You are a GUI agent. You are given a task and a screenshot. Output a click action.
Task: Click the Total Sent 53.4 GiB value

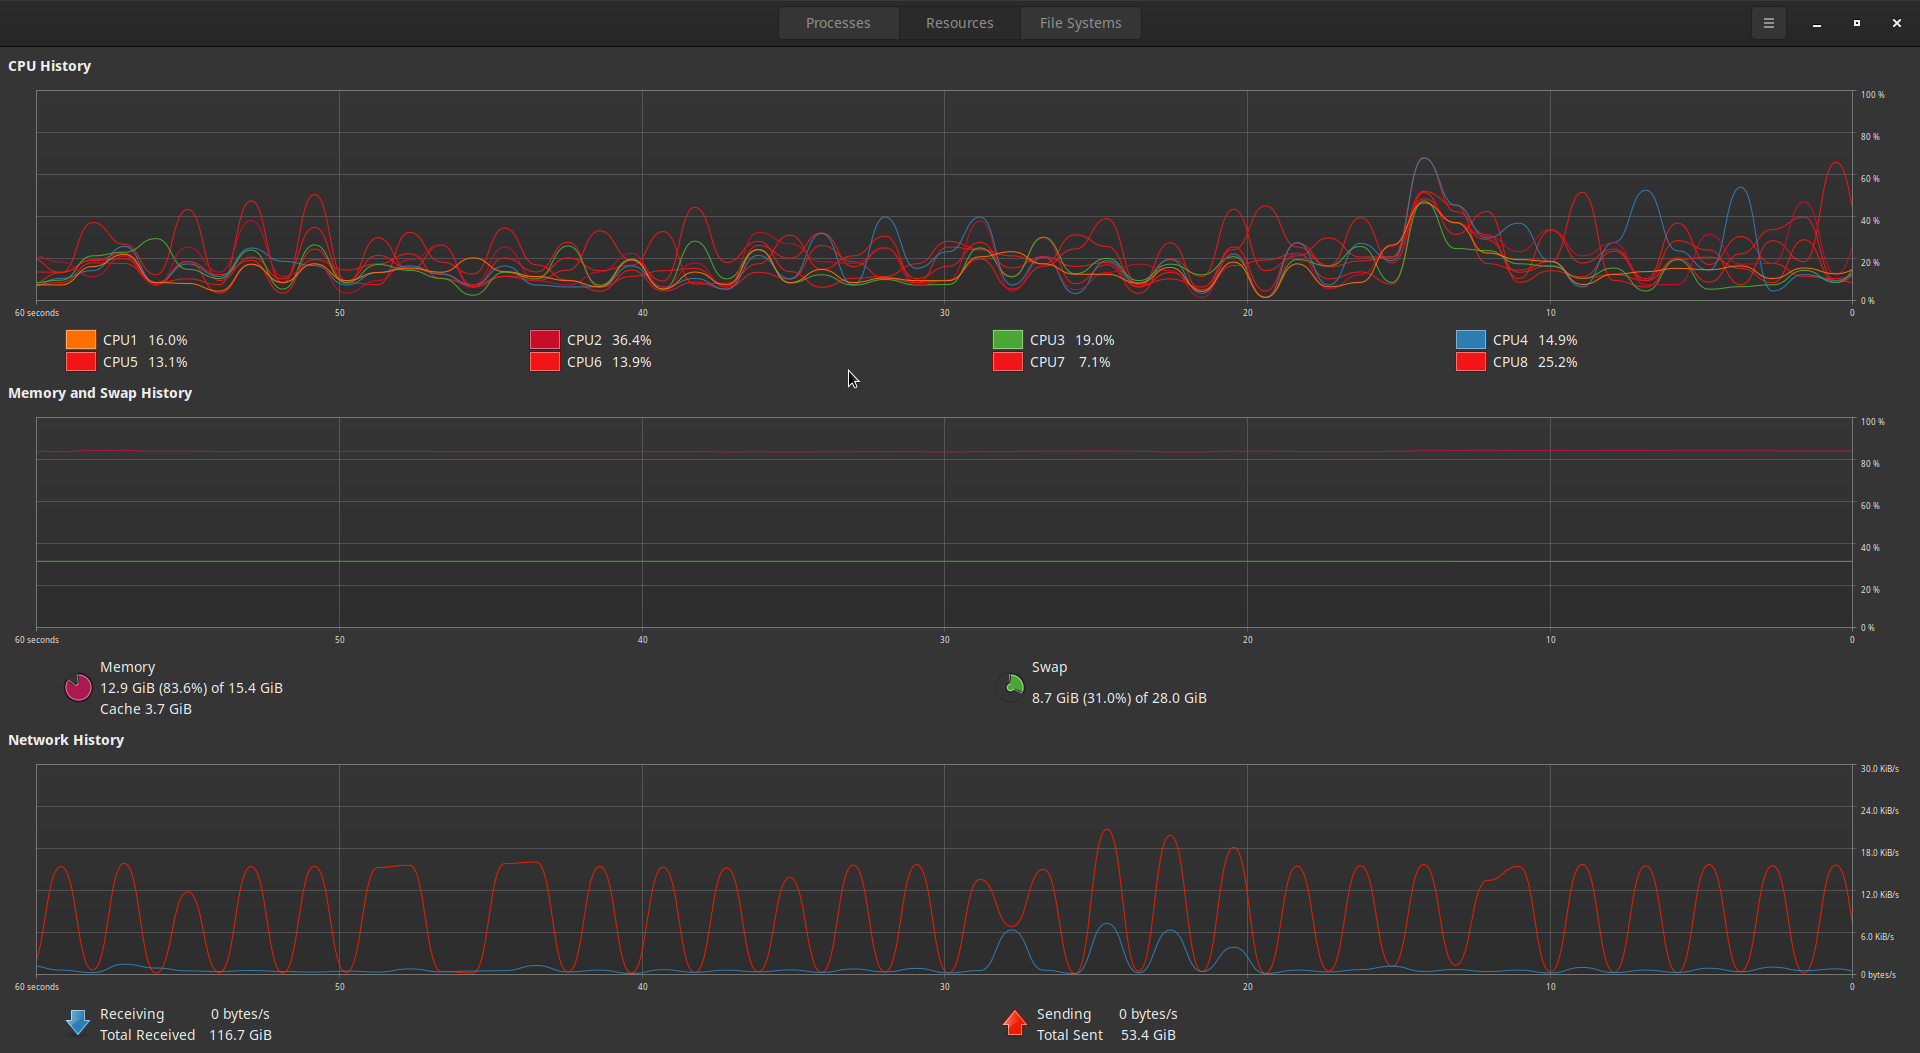point(1148,1035)
